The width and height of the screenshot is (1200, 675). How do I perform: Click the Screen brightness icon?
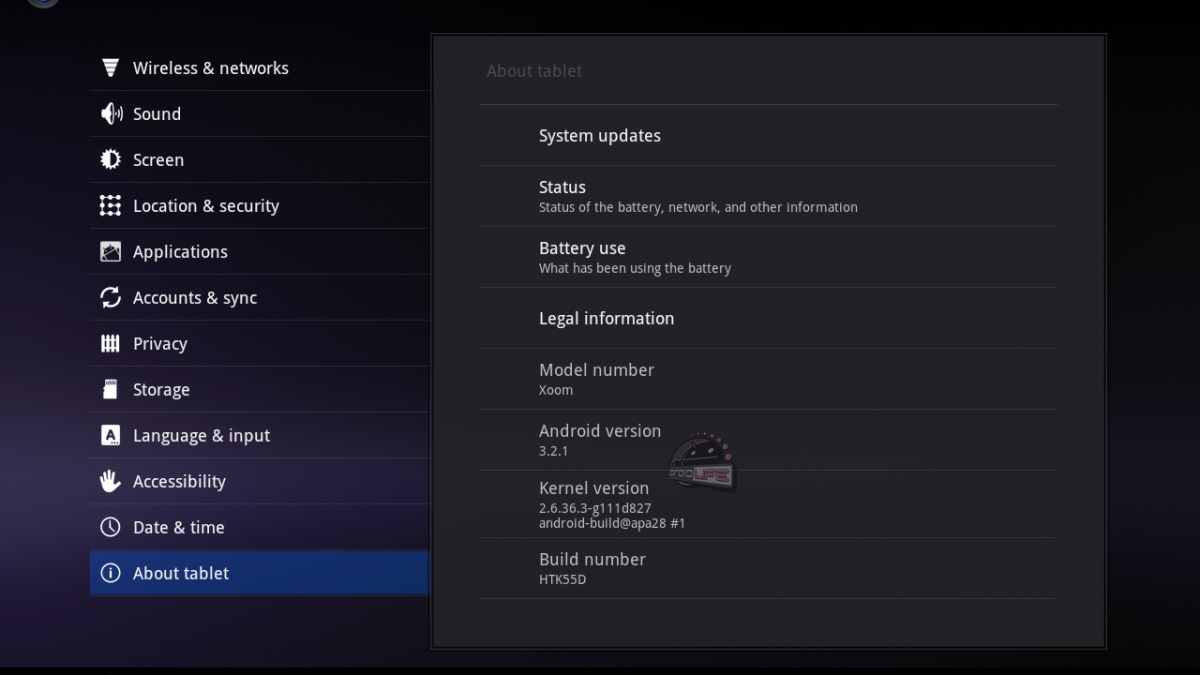[x=110, y=160]
